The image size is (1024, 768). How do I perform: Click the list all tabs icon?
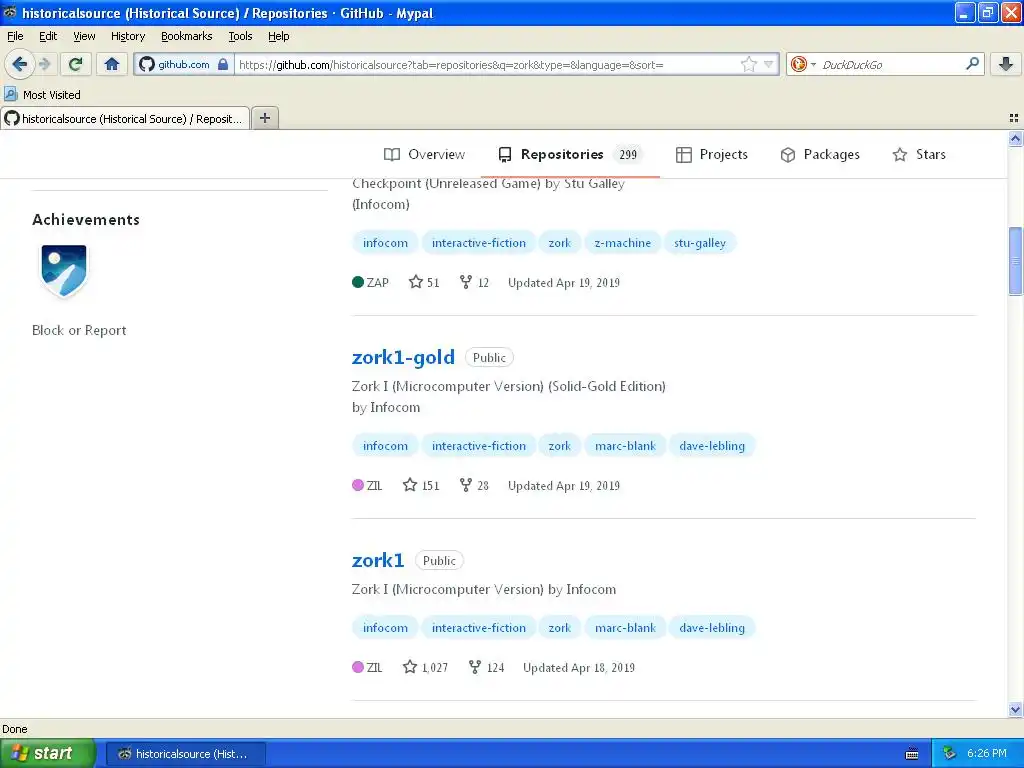click(x=1014, y=118)
